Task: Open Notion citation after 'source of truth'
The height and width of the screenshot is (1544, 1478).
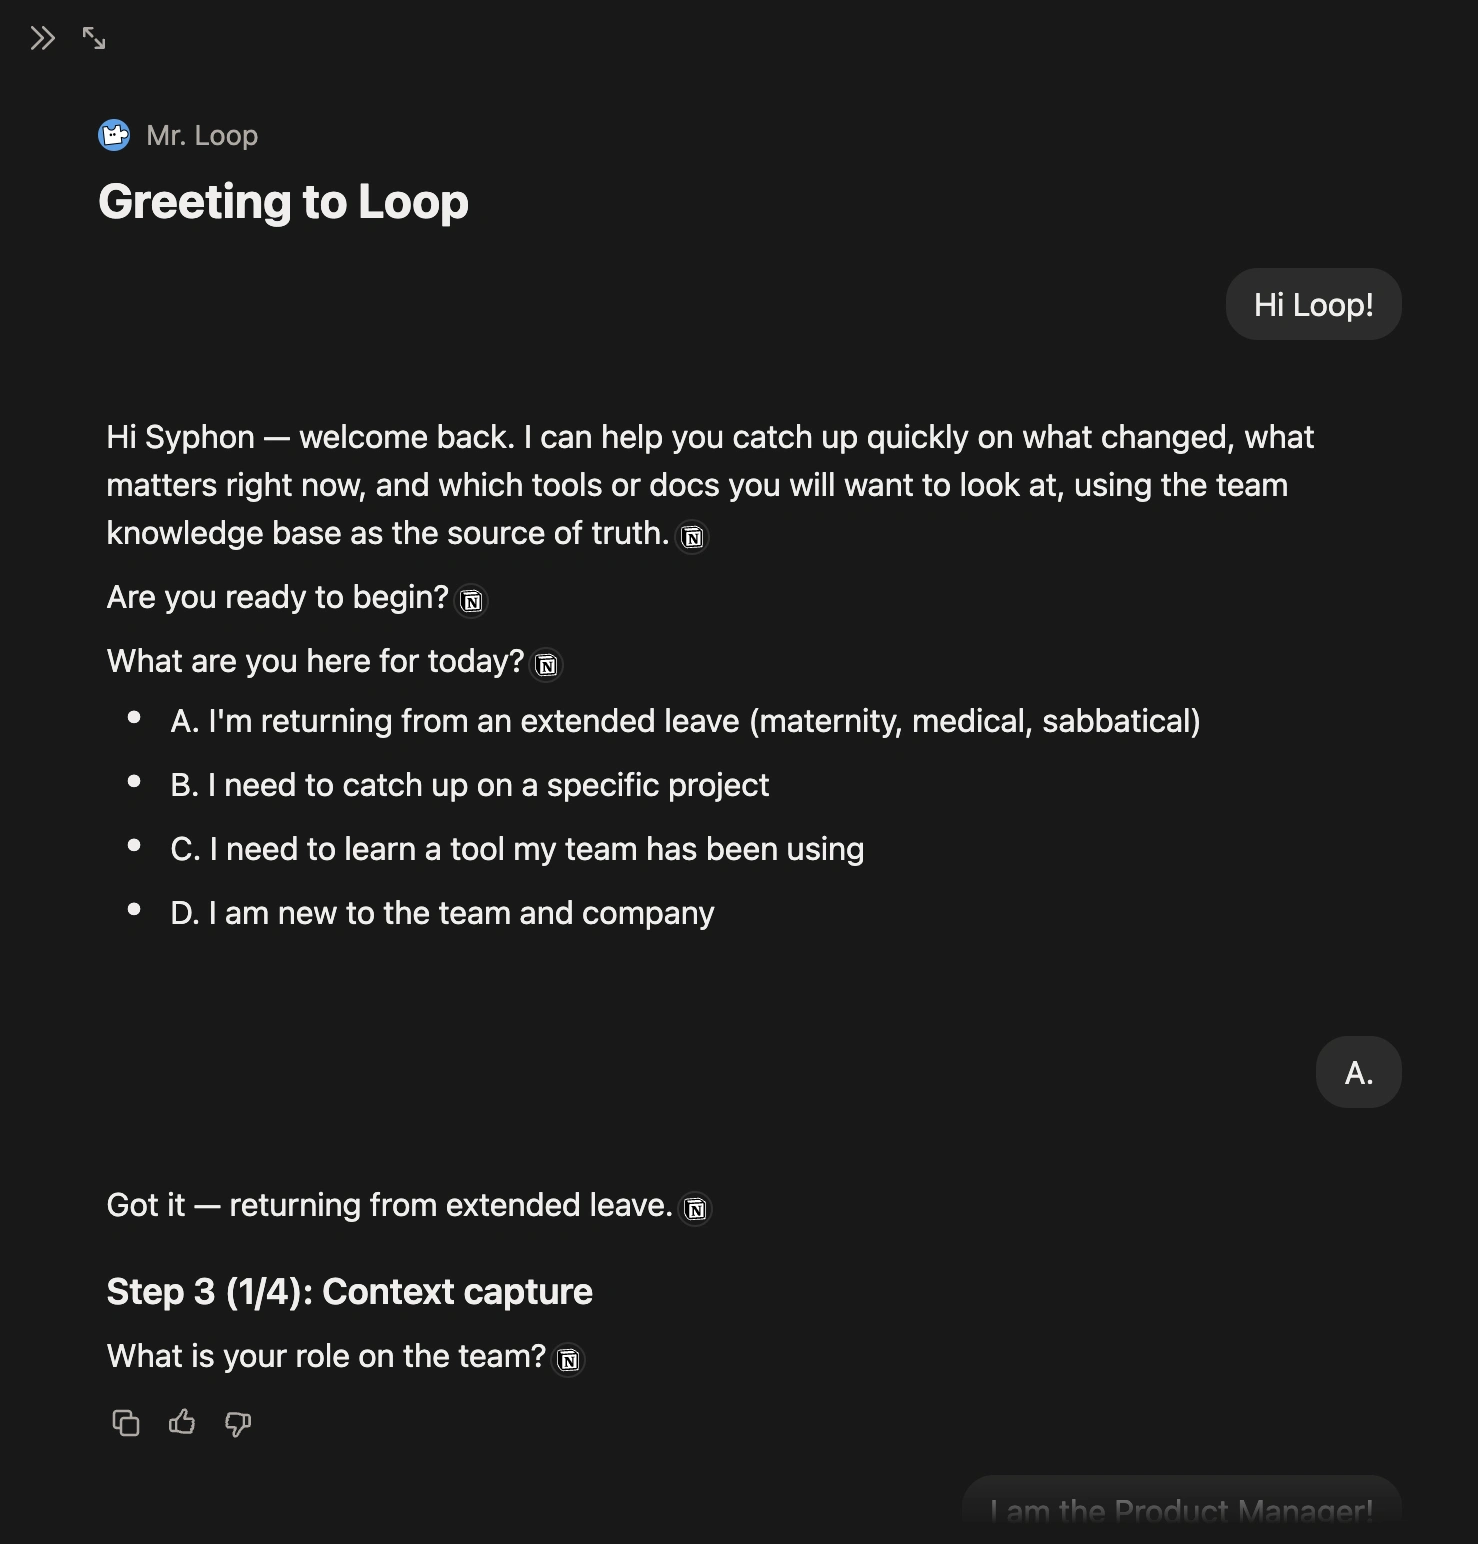Action: 692,537
